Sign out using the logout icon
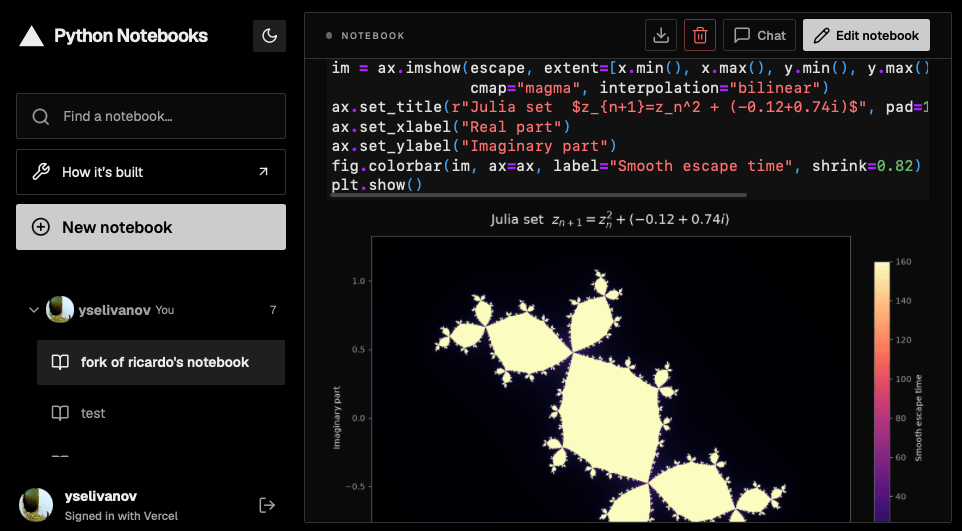Screen dimensions: 962x531 click(267, 505)
